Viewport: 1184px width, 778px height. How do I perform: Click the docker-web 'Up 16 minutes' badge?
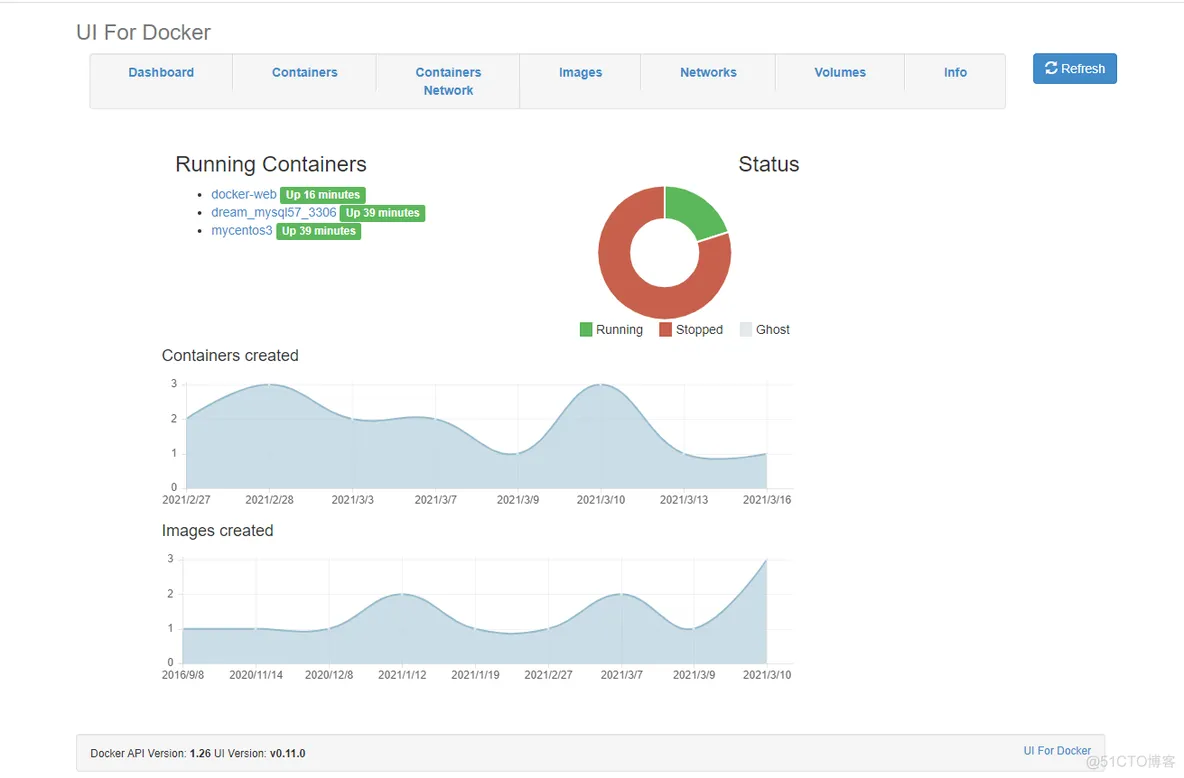322,195
